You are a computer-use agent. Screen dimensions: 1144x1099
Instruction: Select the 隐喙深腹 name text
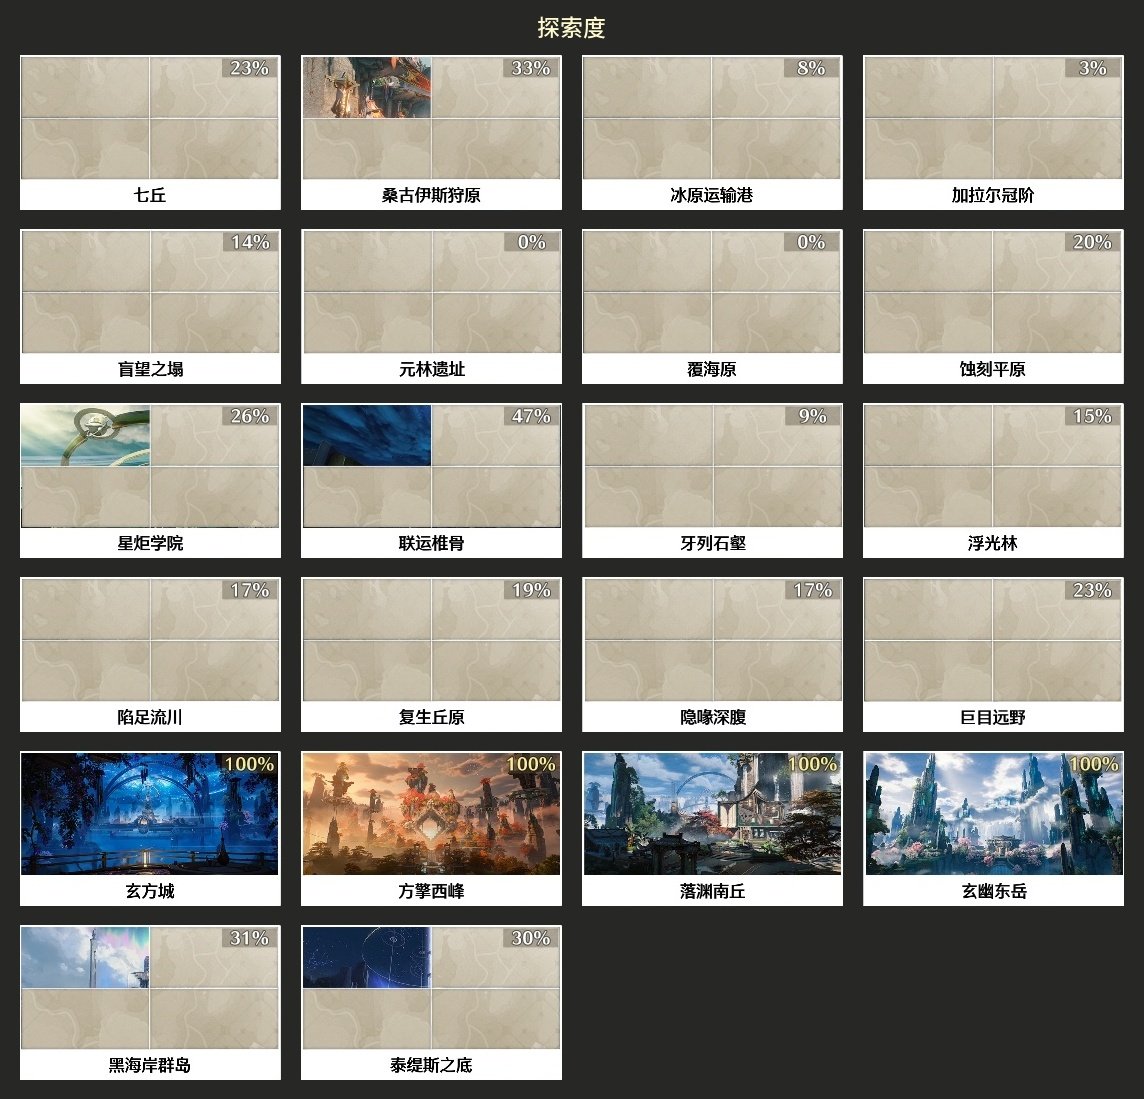point(712,717)
